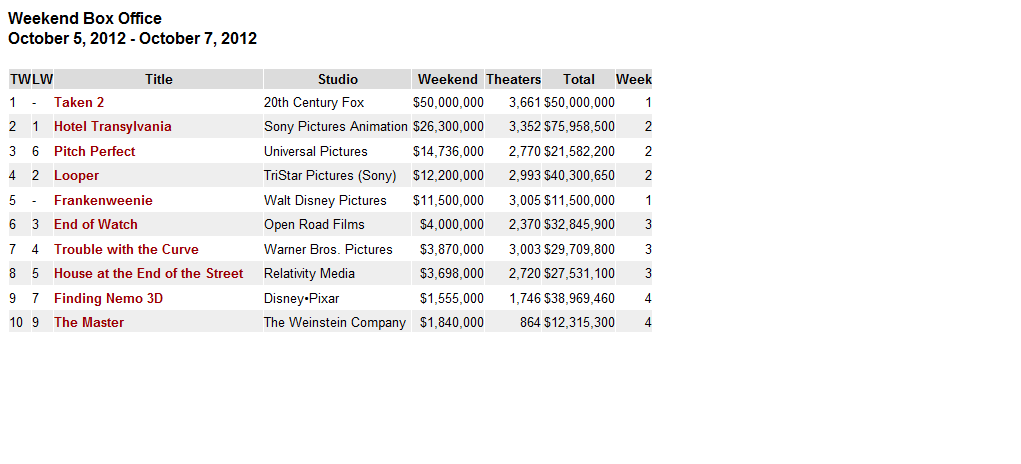
Task: Click the 2,993 theaters value
Action: [525, 176]
